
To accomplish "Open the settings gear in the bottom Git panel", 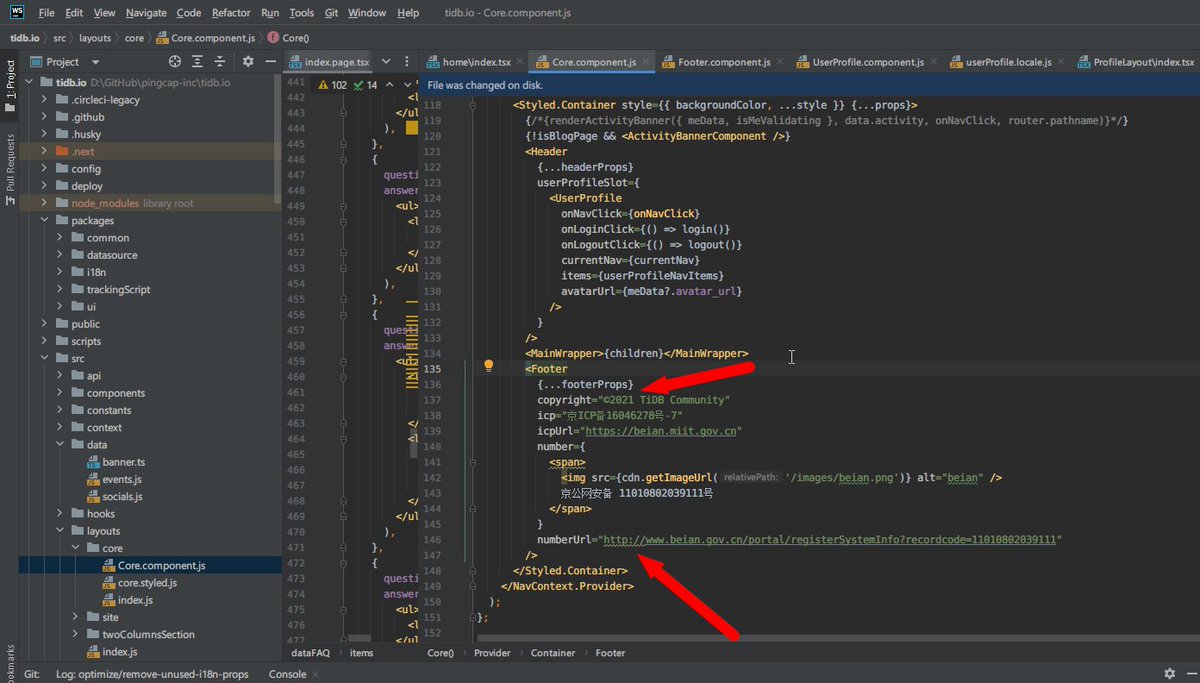I will (x=1169, y=674).
